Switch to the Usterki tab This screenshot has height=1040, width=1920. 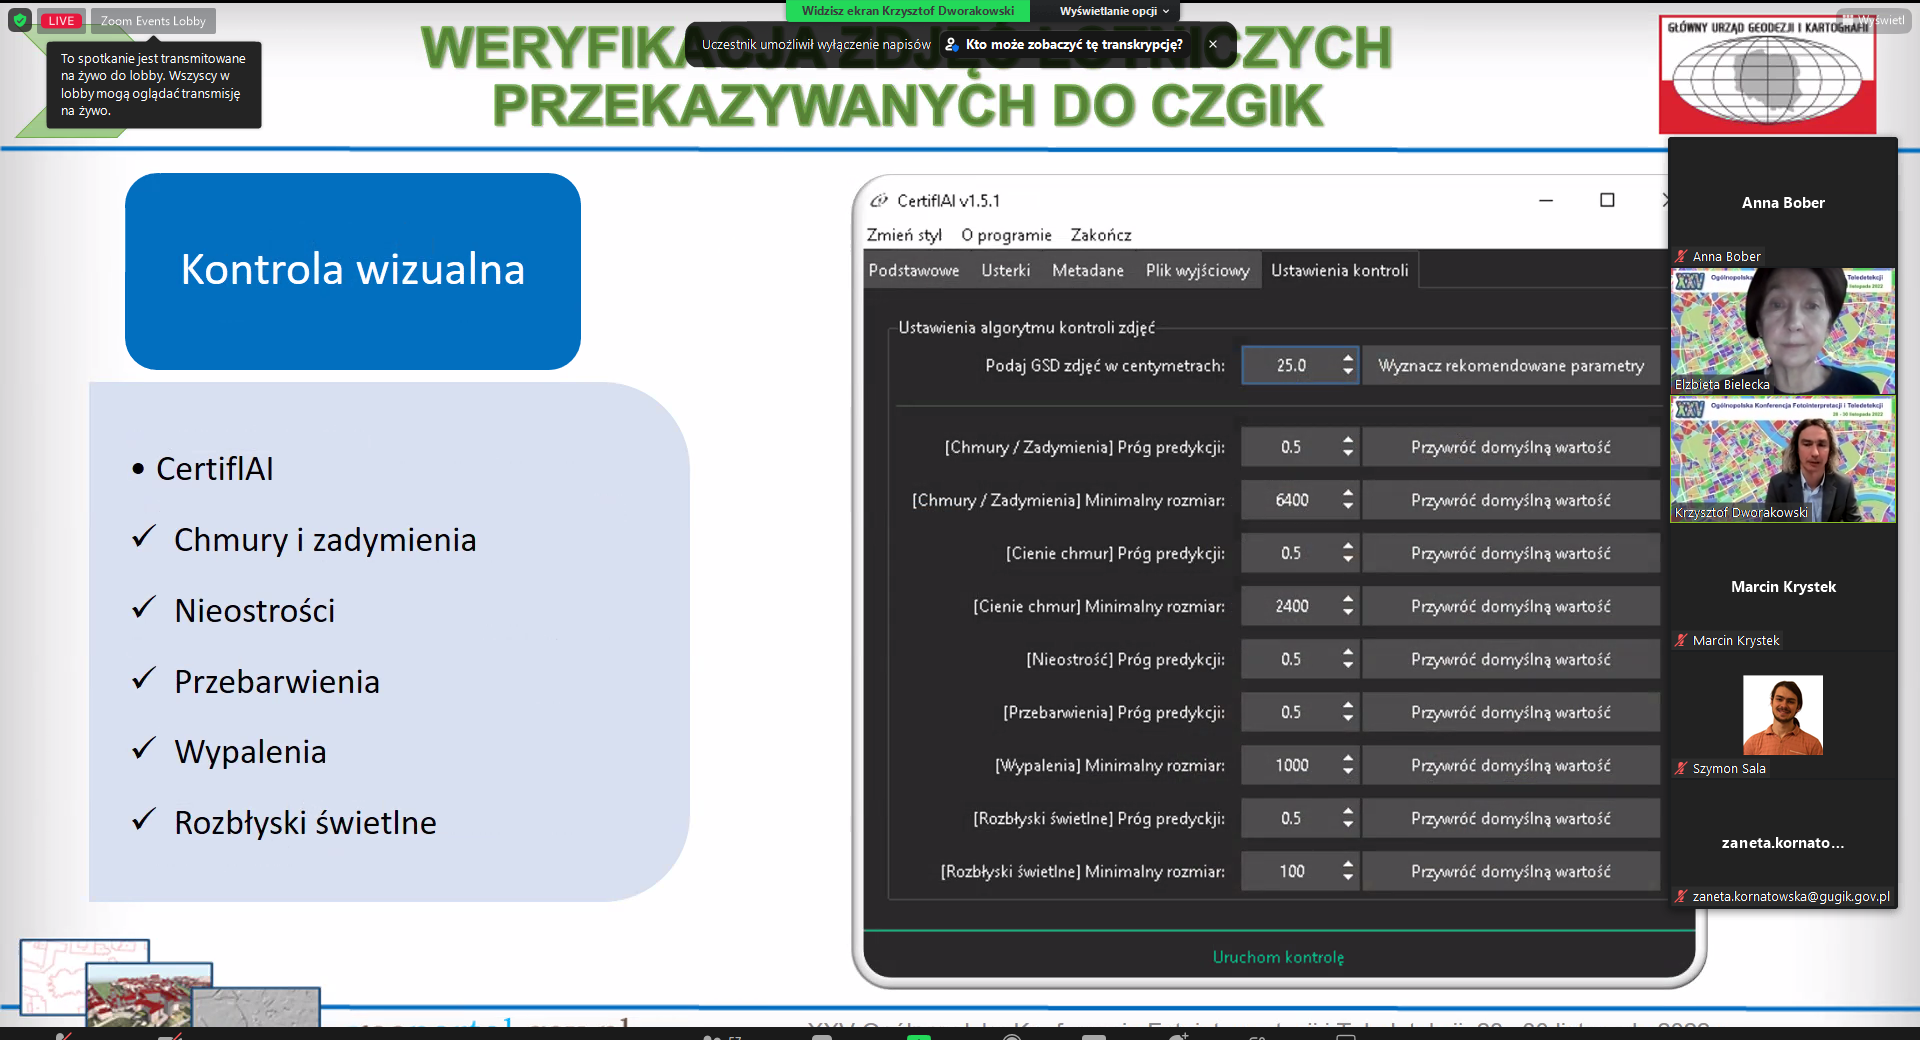(1006, 270)
